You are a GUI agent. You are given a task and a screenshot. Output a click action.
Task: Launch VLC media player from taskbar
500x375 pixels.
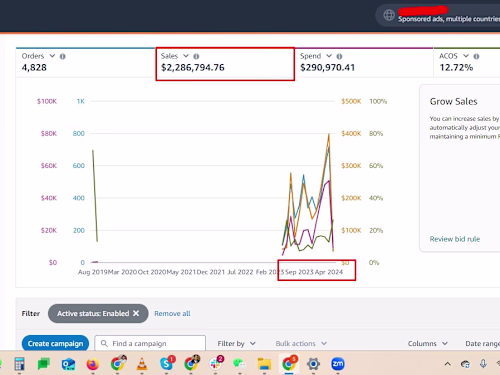click(142, 364)
